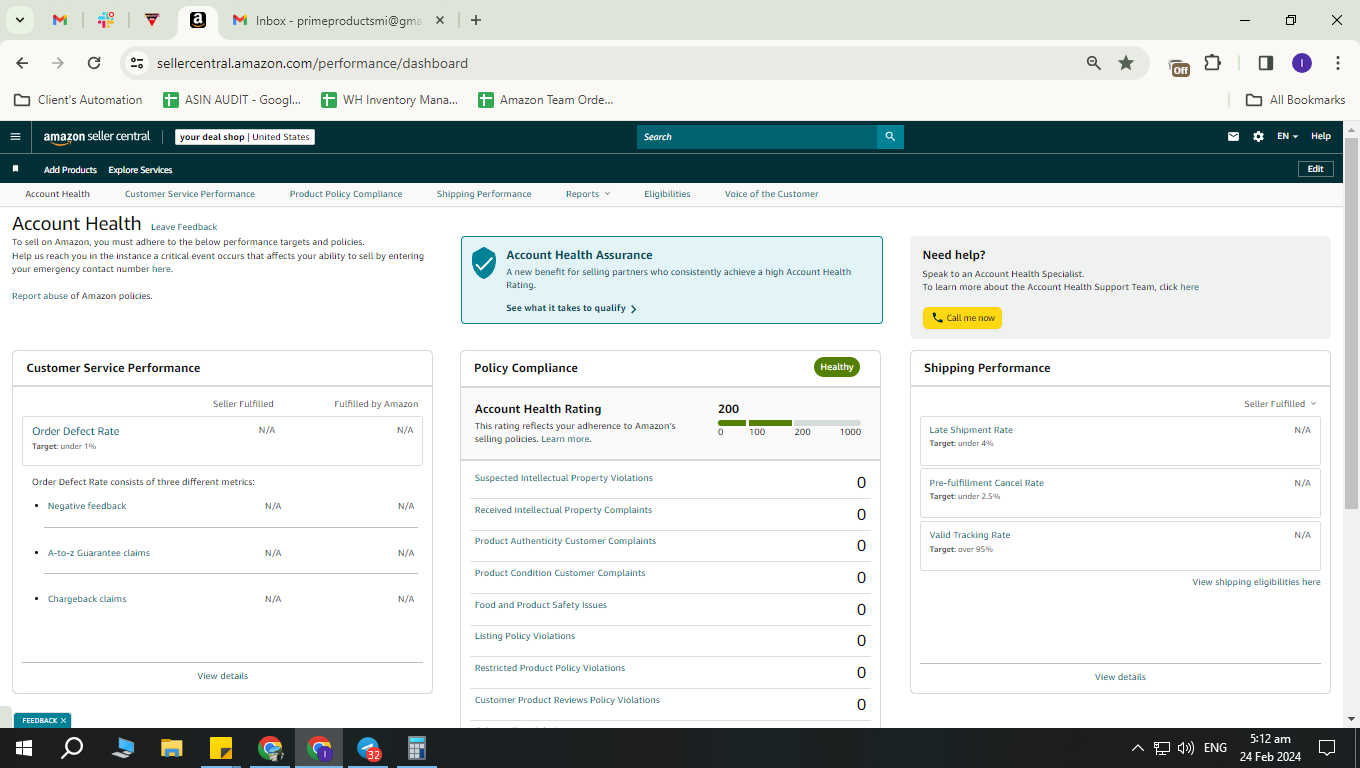Open the Add Products link
The image size is (1360, 768).
click(x=70, y=170)
